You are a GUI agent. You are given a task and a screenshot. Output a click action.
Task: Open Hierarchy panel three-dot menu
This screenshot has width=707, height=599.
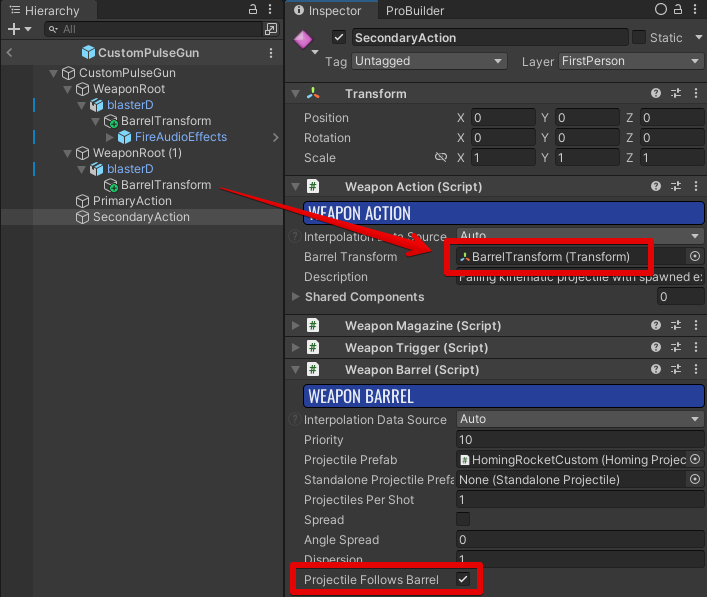[270, 9]
